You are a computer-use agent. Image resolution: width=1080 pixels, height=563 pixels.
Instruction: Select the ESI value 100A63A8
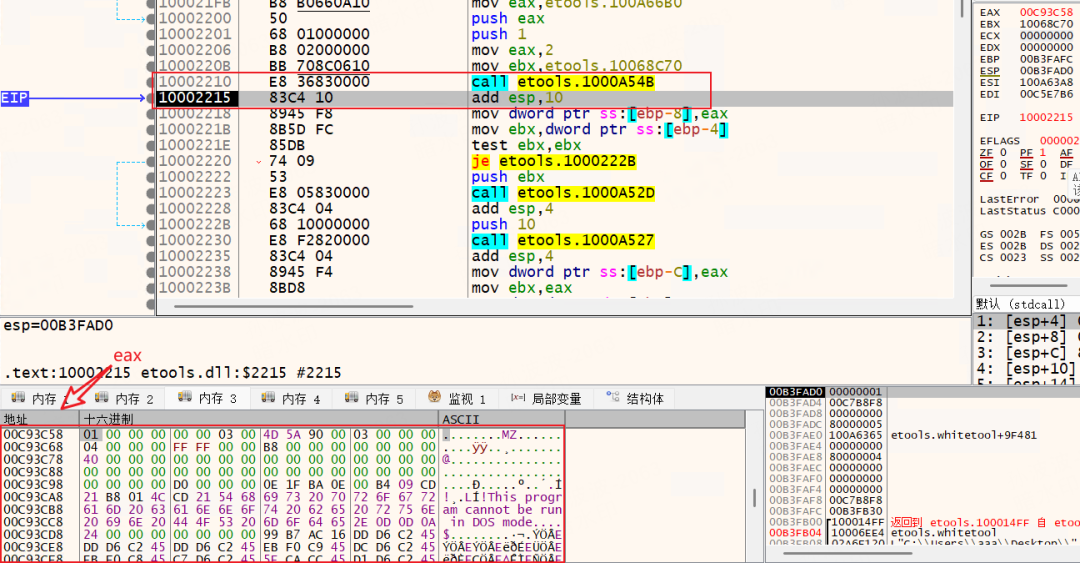pyautogui.click(x=1046, y=83)
